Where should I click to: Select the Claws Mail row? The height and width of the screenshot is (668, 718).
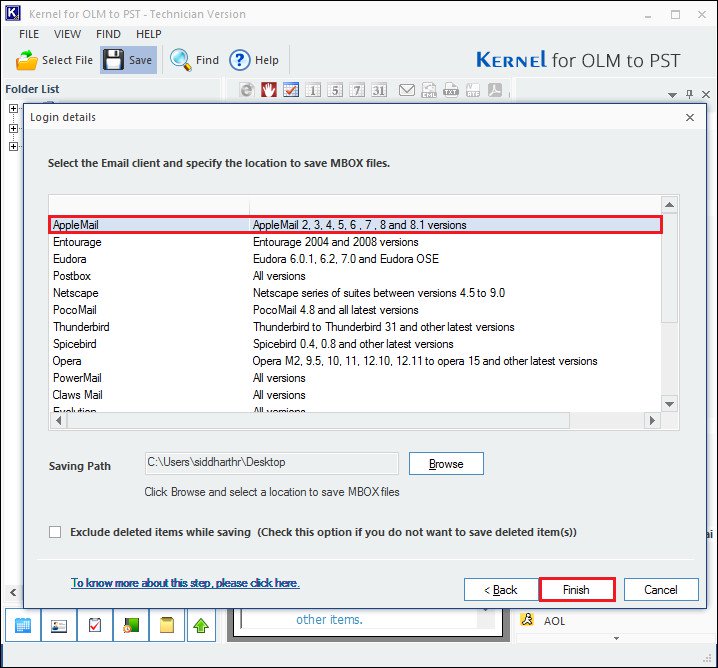pos(355,395)
